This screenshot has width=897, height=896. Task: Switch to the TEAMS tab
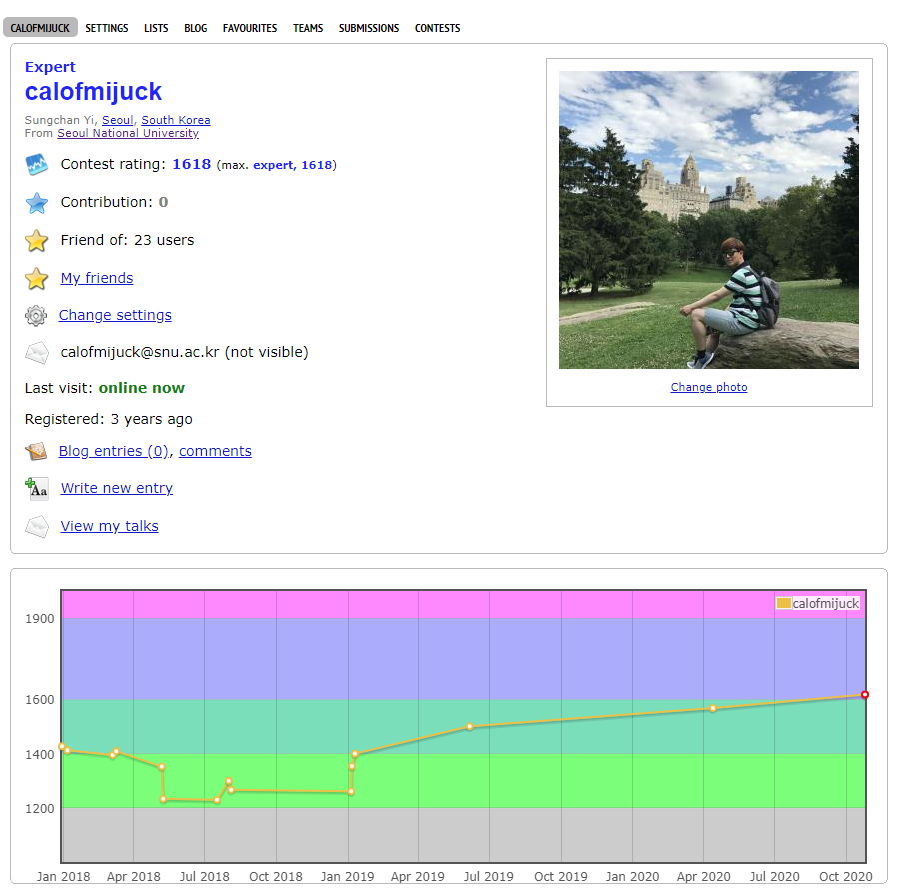pos(308,28)
